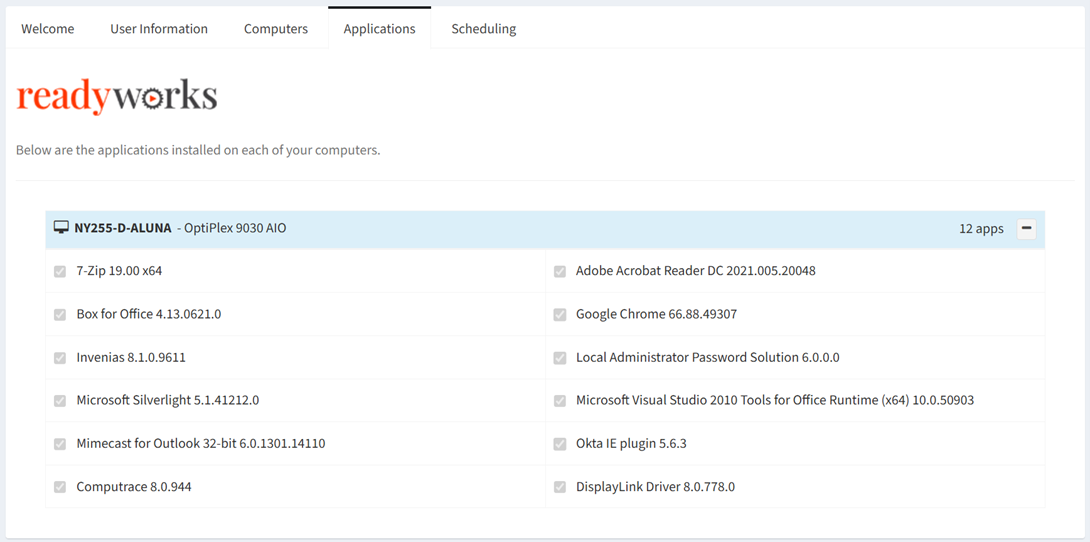Click the ReadyWorks logo
Screen dimensions: 1090x542
(x=117, y=97)
